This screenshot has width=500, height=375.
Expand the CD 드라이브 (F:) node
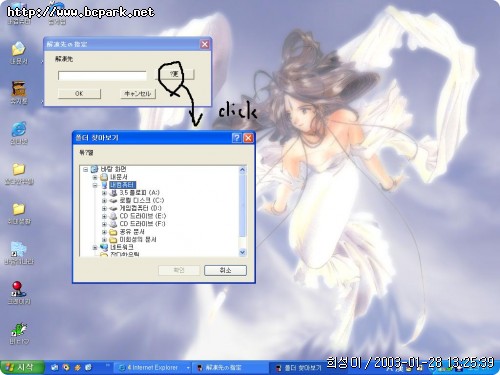104,224
